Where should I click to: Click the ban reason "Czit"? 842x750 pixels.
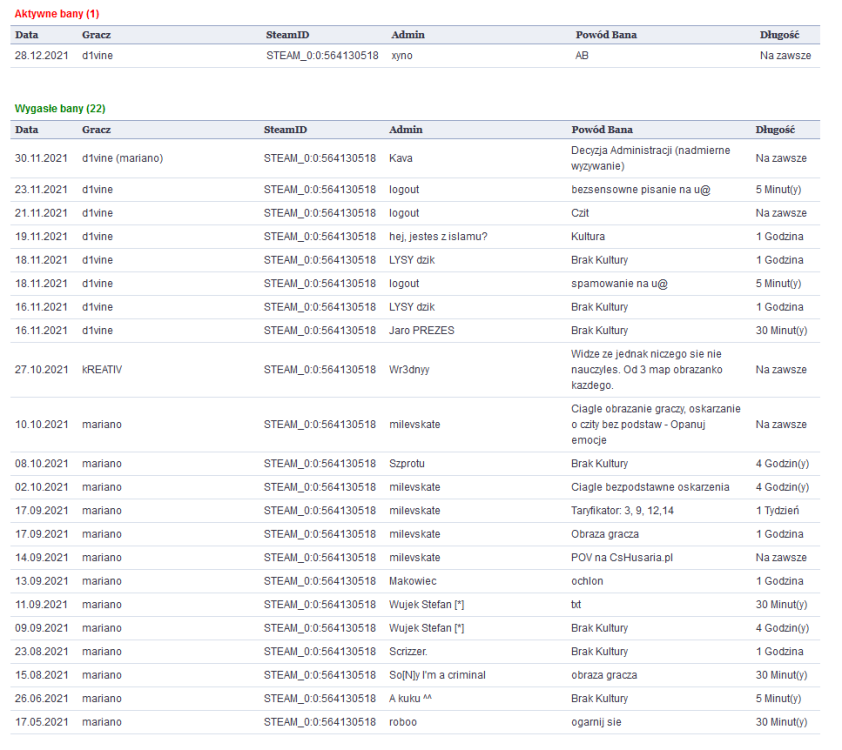(581, 213)
